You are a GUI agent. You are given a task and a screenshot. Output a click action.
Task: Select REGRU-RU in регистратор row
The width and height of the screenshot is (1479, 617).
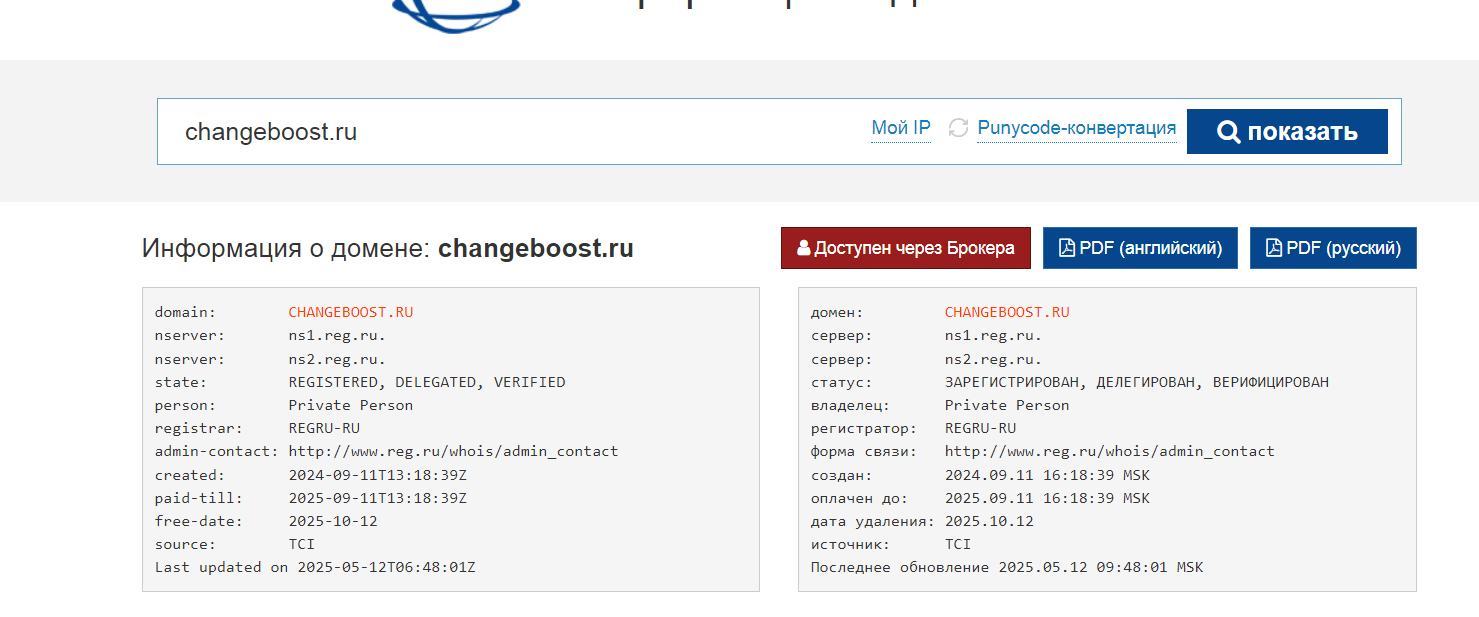point(980,428)
